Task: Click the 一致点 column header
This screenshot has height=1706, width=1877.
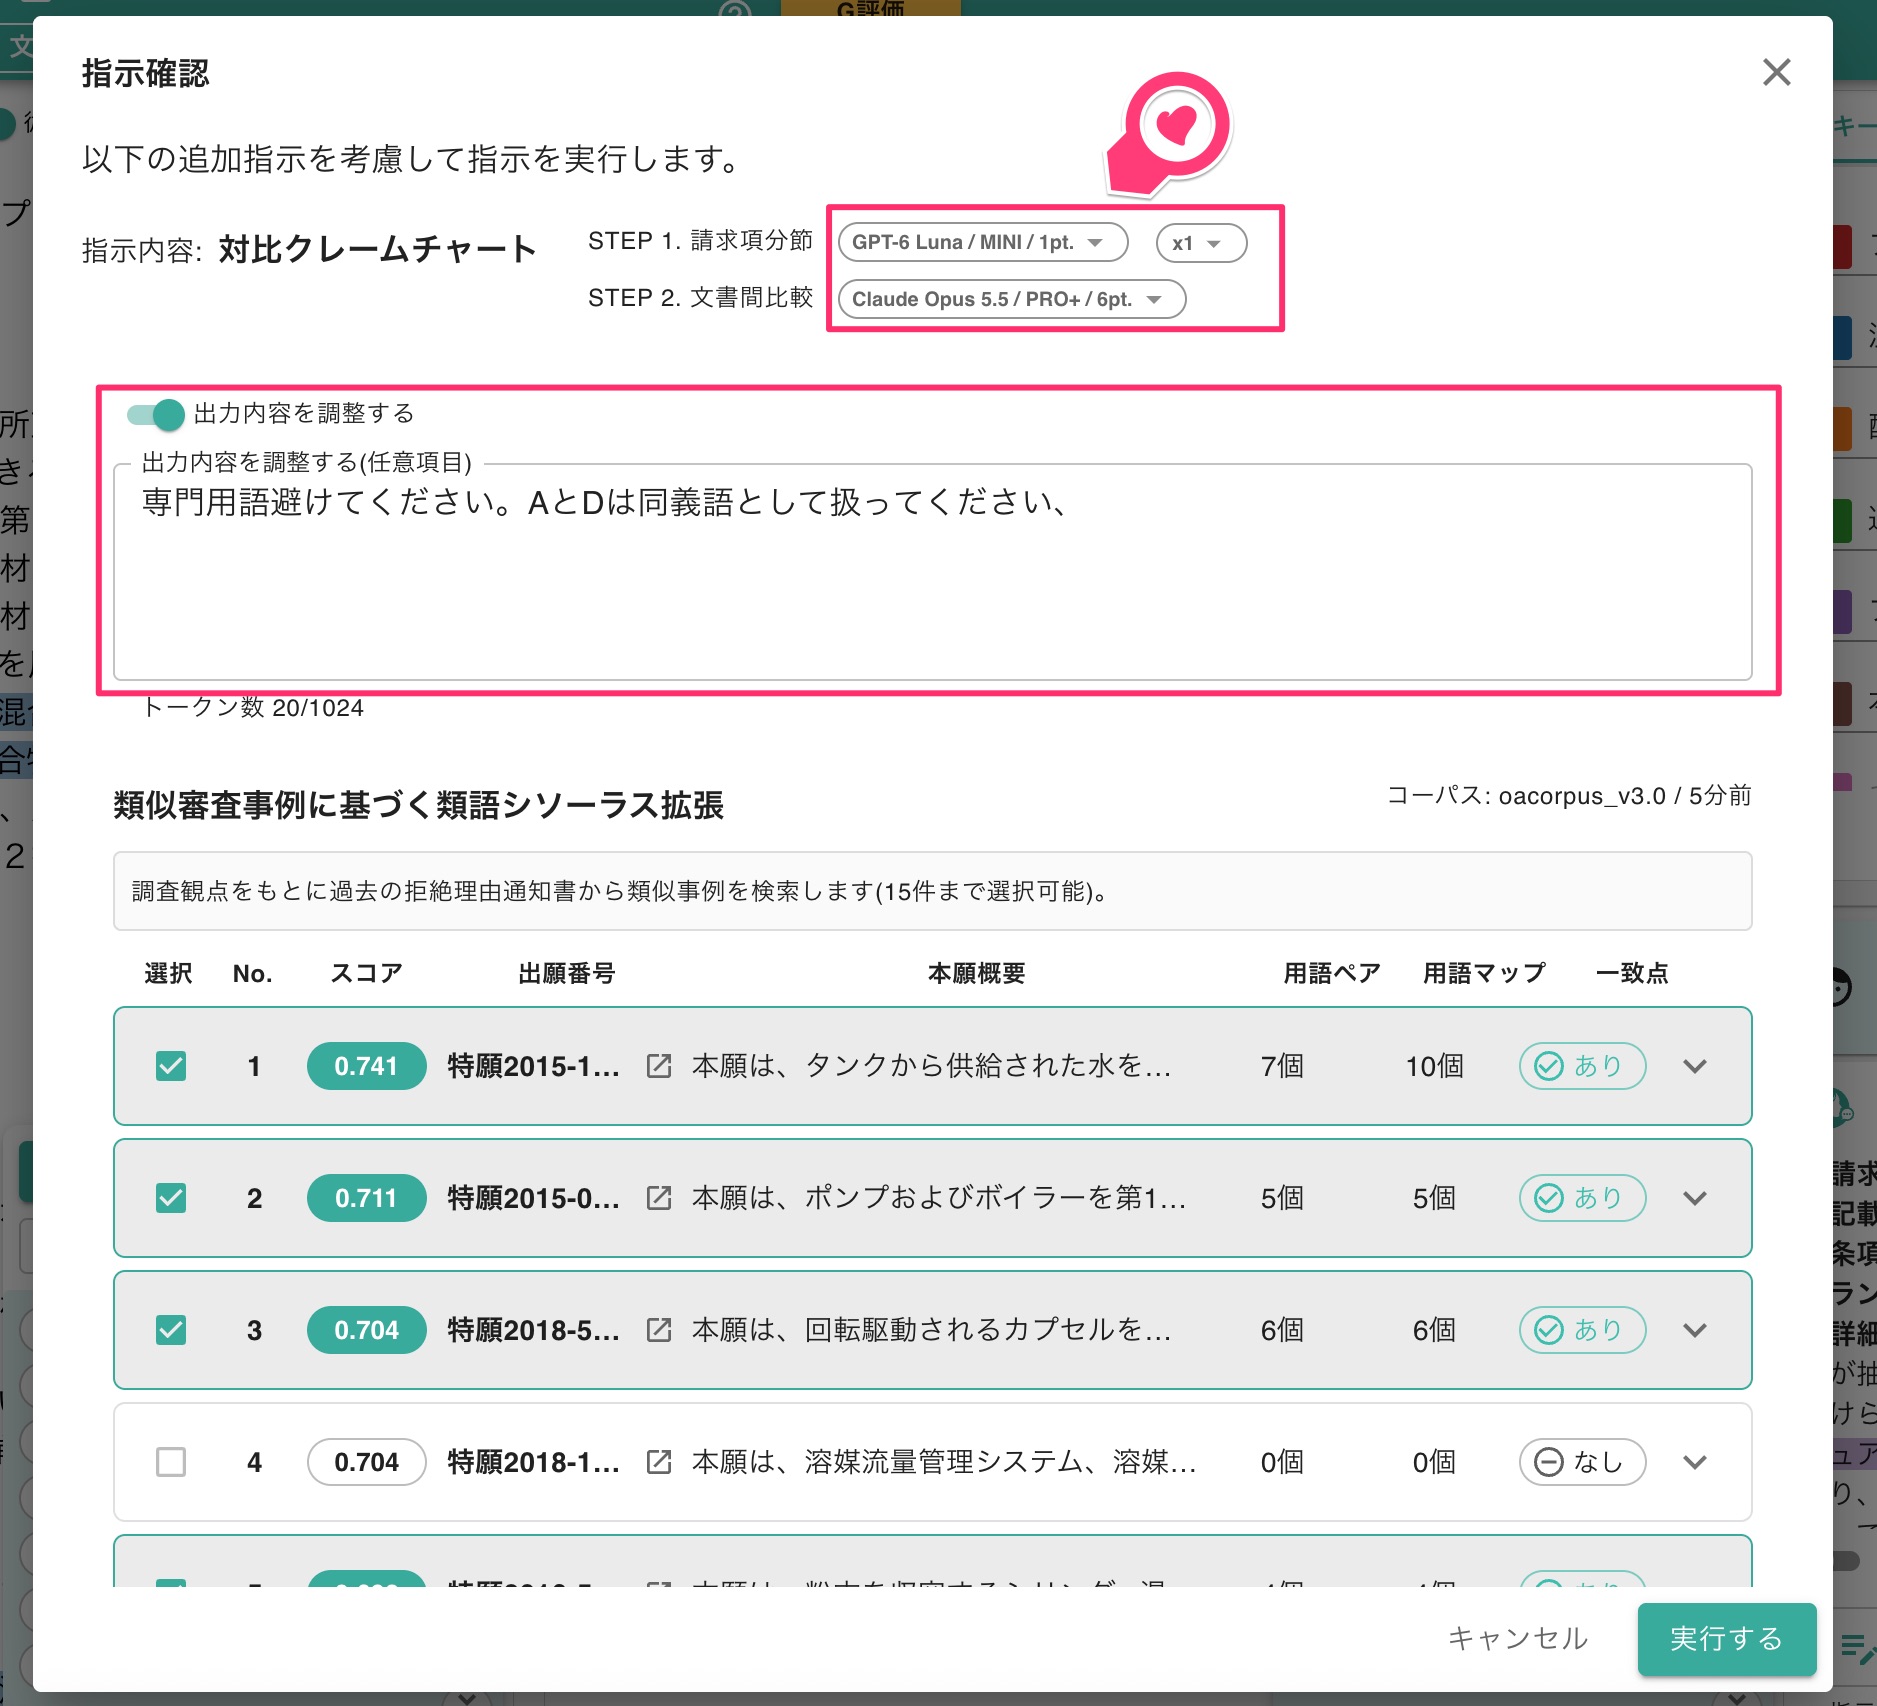Action: coord(1632,973)
